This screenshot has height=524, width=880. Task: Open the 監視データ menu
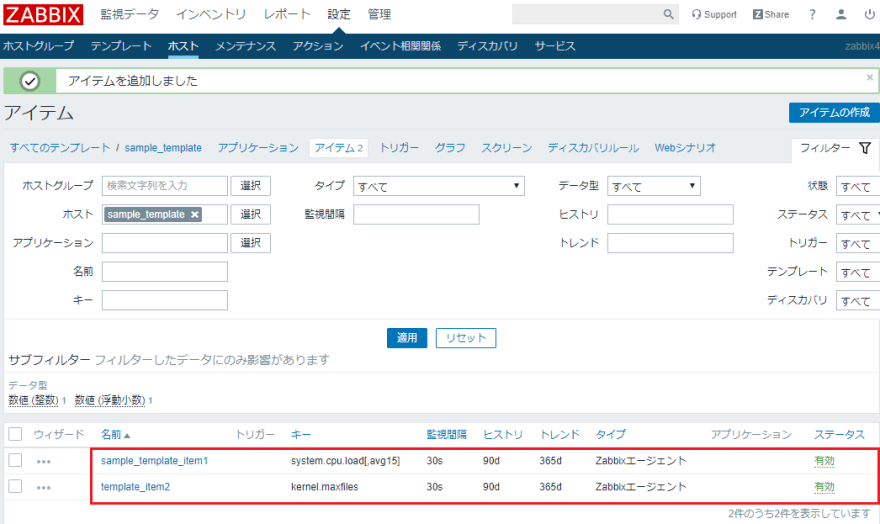pyautogui.click(x=129, y=15)
